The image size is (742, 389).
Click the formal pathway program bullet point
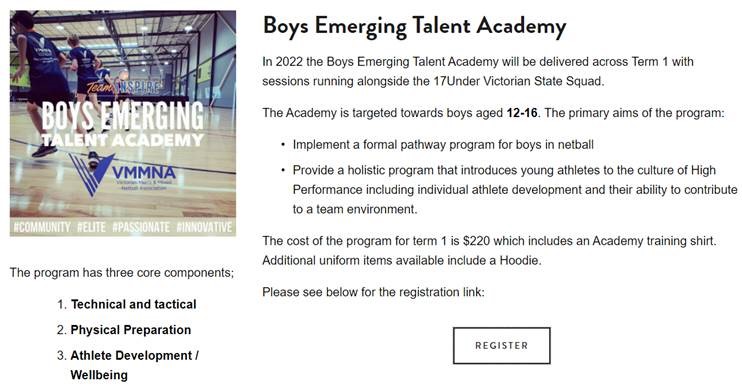click(443, 145)
